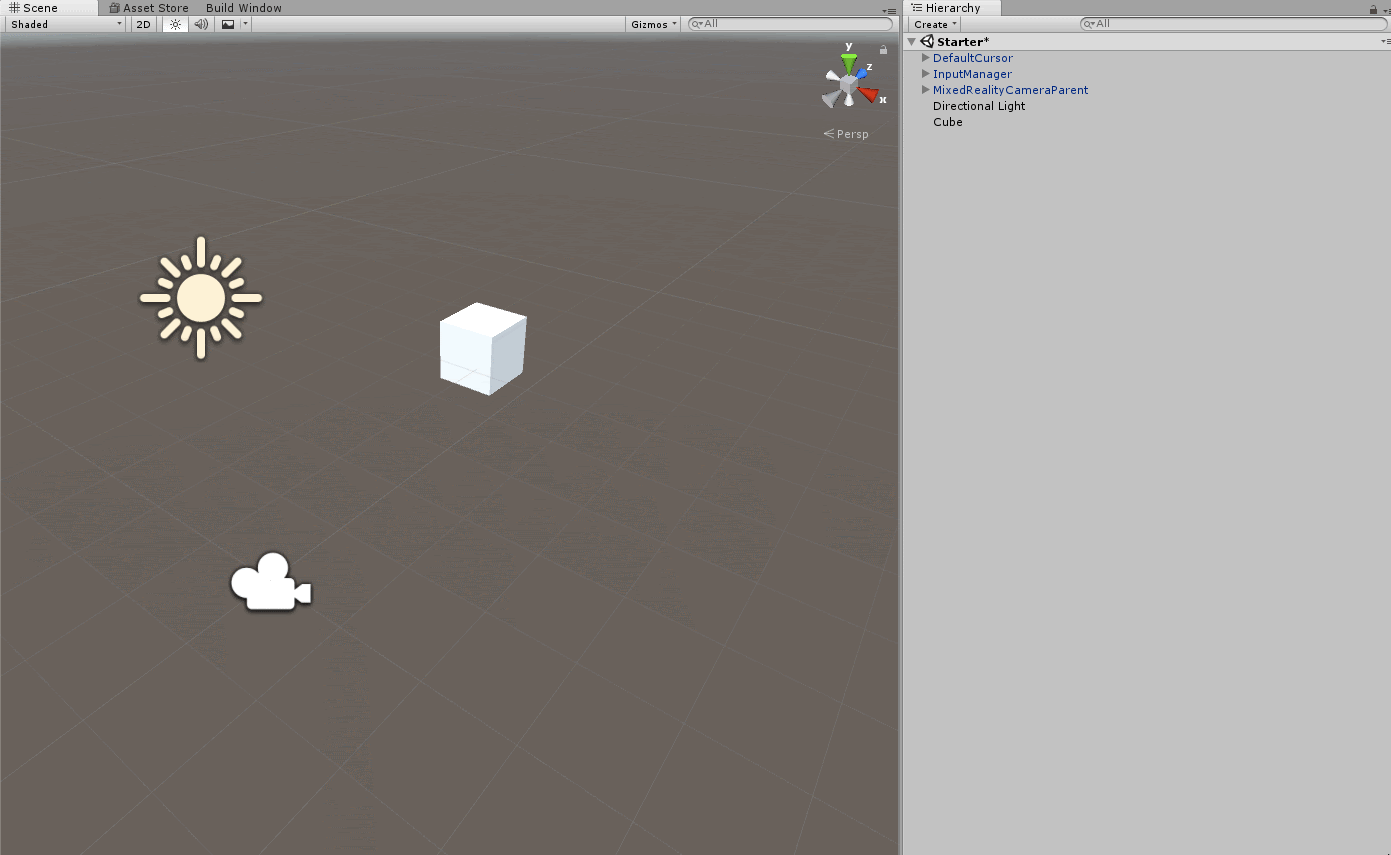Screen dimensions: 1391x855
Task: Switch to the Asset Store tab
Action: coord(148,8)
